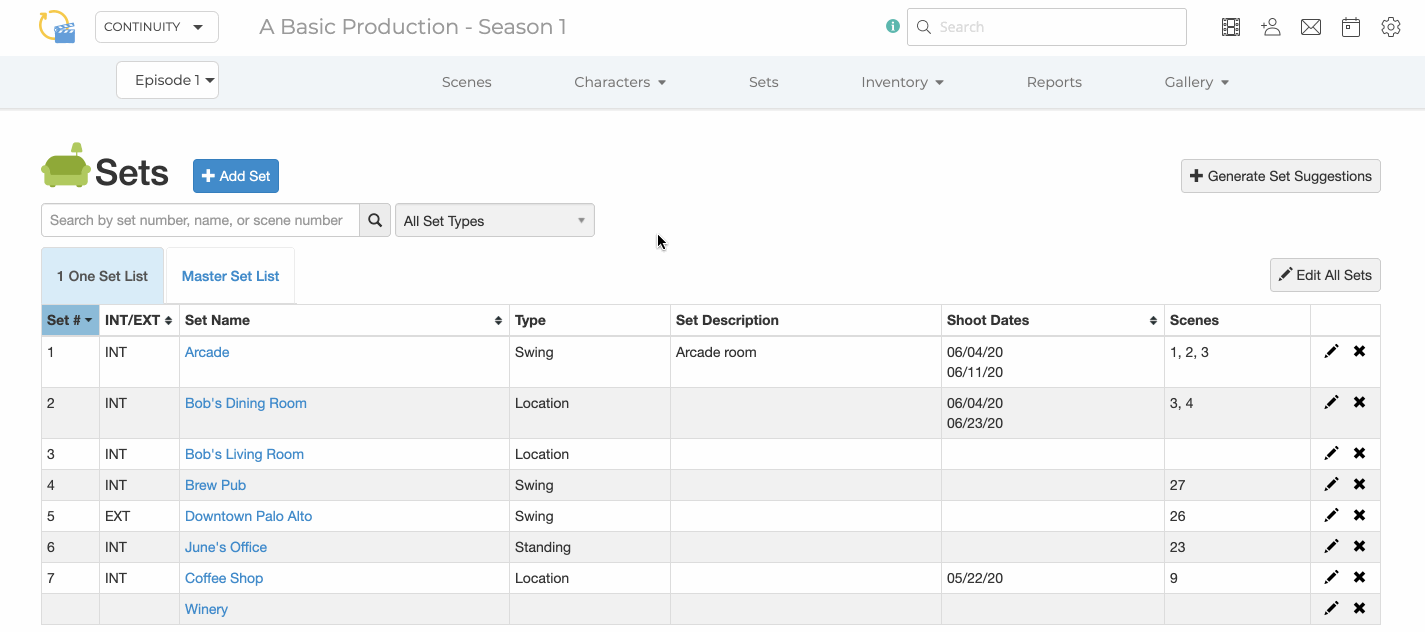Image resolution: width=1425 pixels, height=632 pixels.
Task: Remove the Coffee Shop set
Action: tap(1359, 577)
